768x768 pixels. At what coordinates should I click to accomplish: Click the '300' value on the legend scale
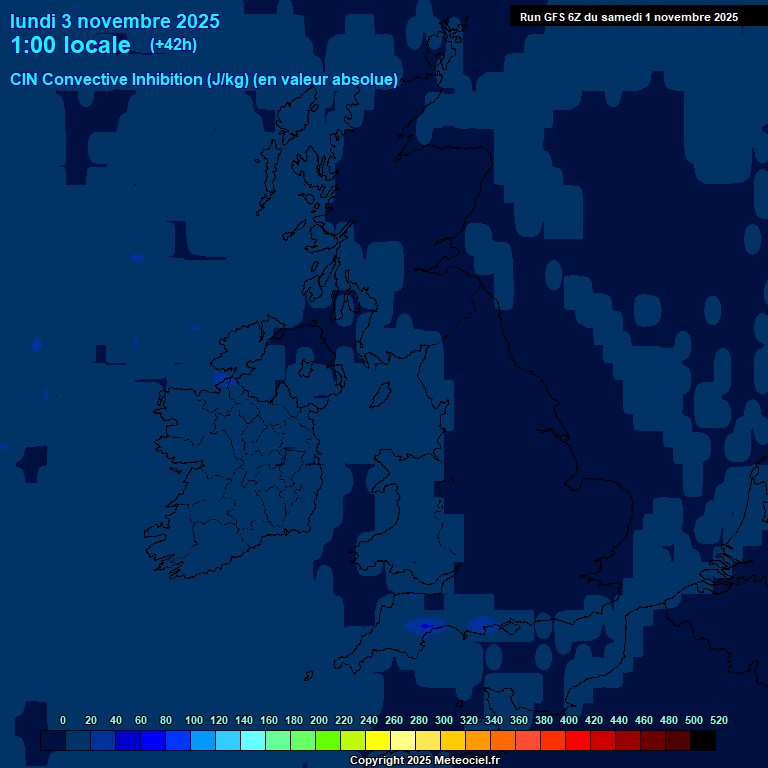[443, 720]
